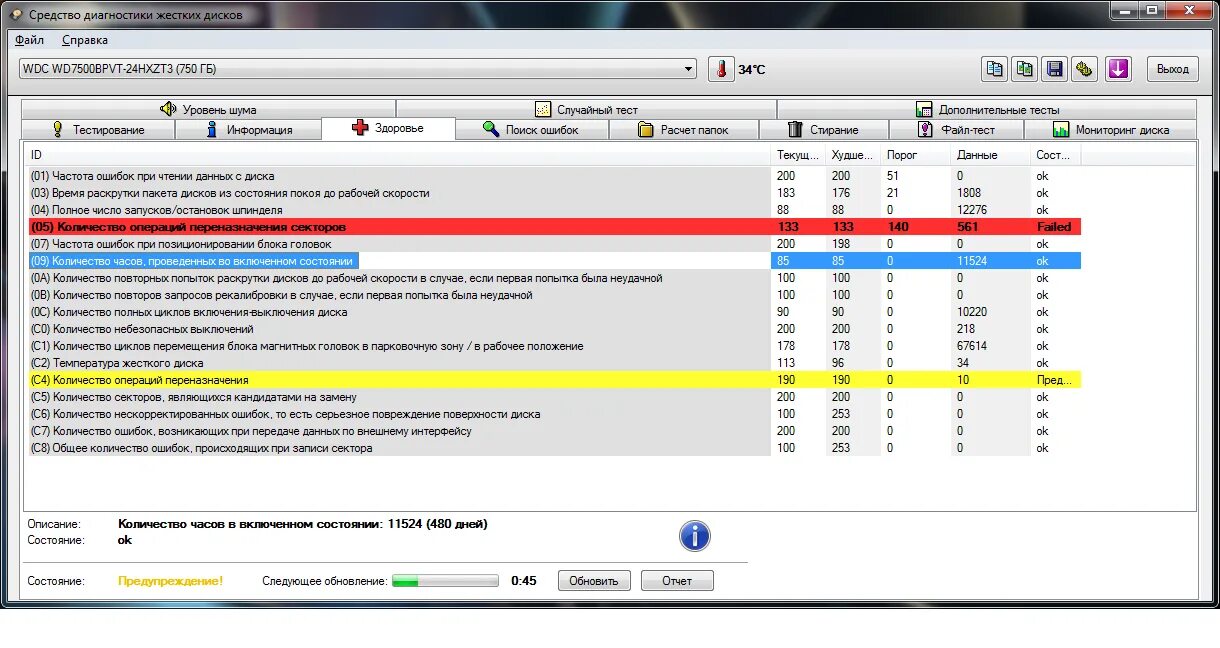Select the Здоровье tab
Viewport: 1220px width, 648px height.
coord(388,128)
